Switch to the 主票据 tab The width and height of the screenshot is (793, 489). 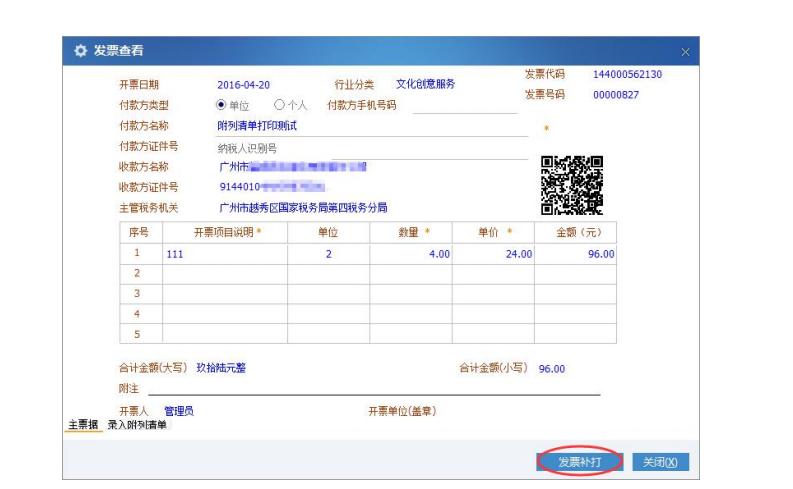(x=83, y=425)
